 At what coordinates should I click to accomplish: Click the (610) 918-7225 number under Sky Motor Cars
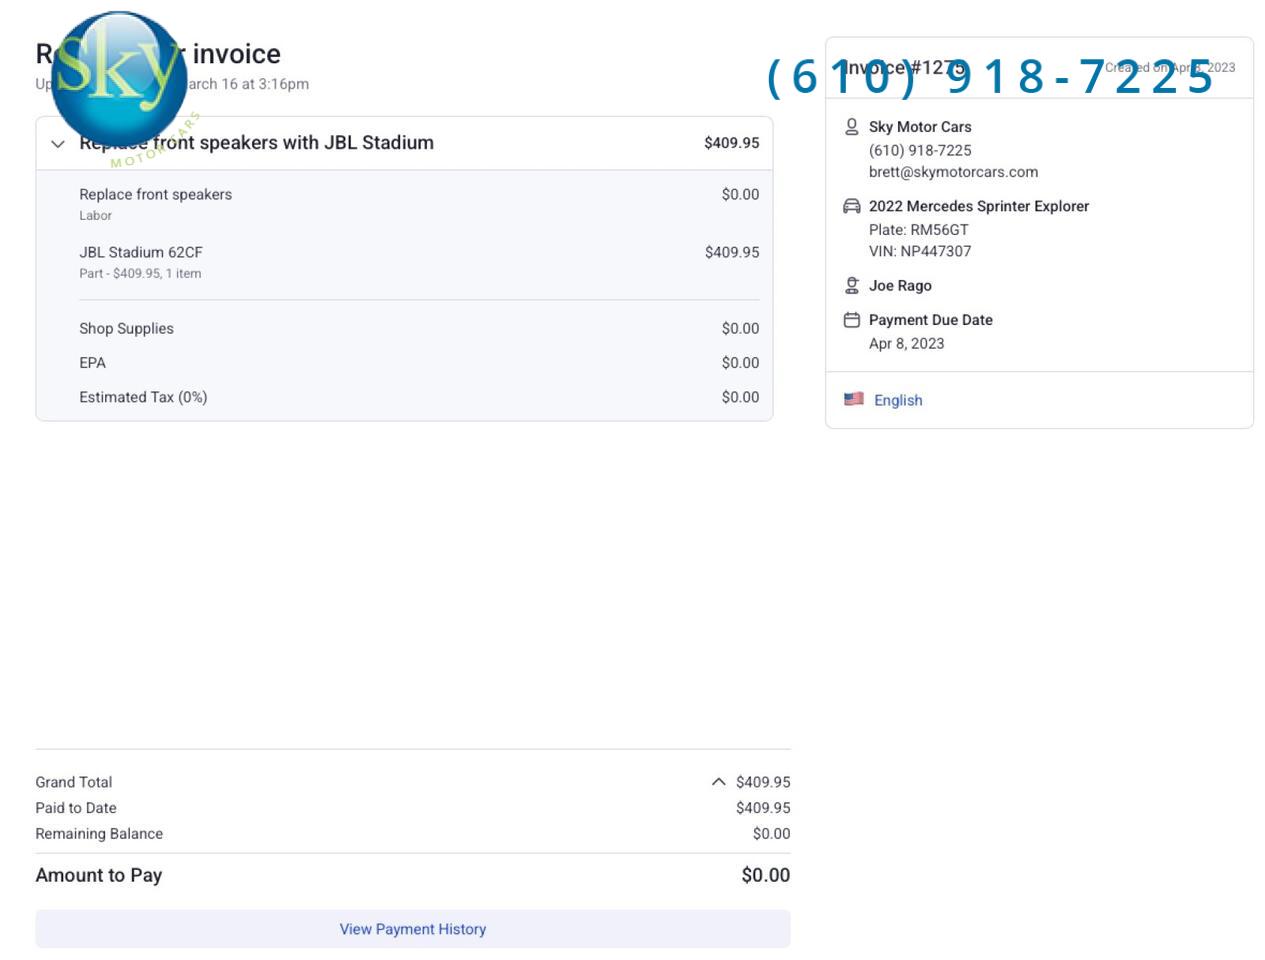[x=920, y=150]
